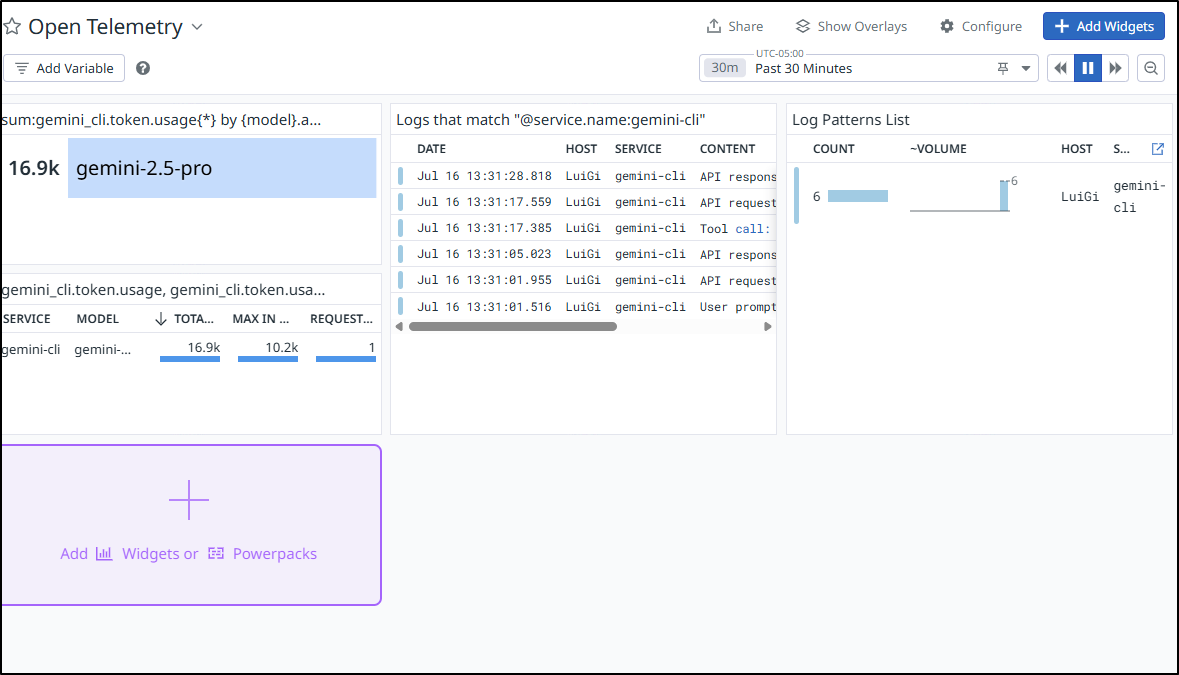The image size is (1179, 675).
Task: Open the Configure menu
Action: (981, 26)
